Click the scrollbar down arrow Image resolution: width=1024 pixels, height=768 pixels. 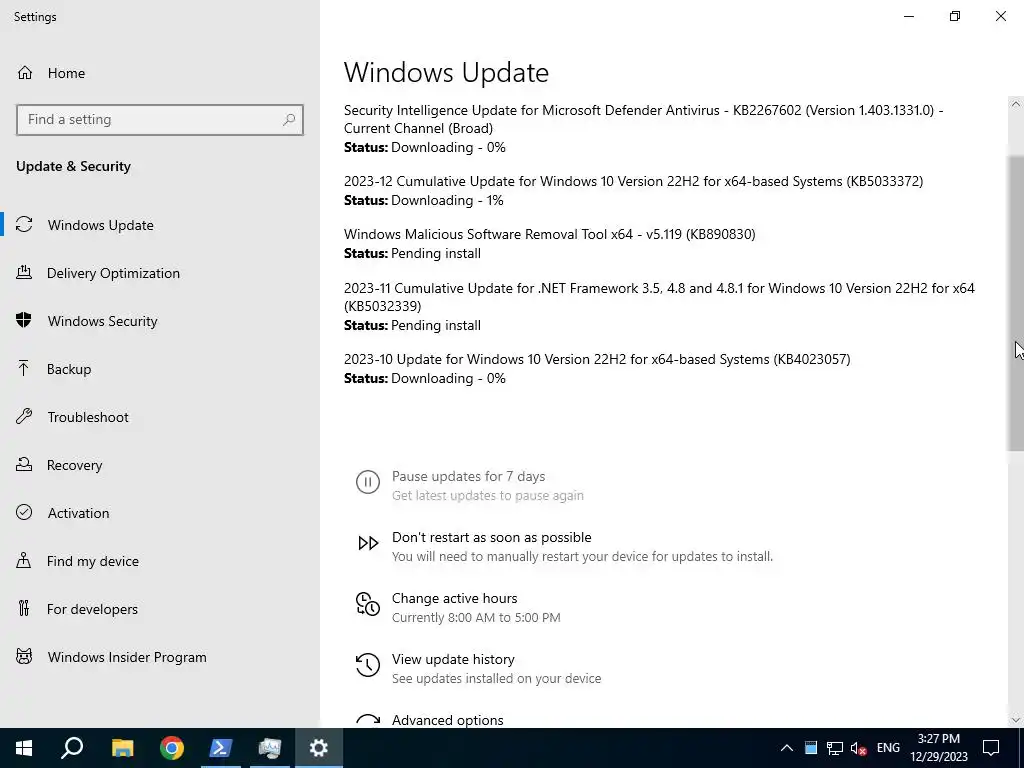tap(1016, 720)
